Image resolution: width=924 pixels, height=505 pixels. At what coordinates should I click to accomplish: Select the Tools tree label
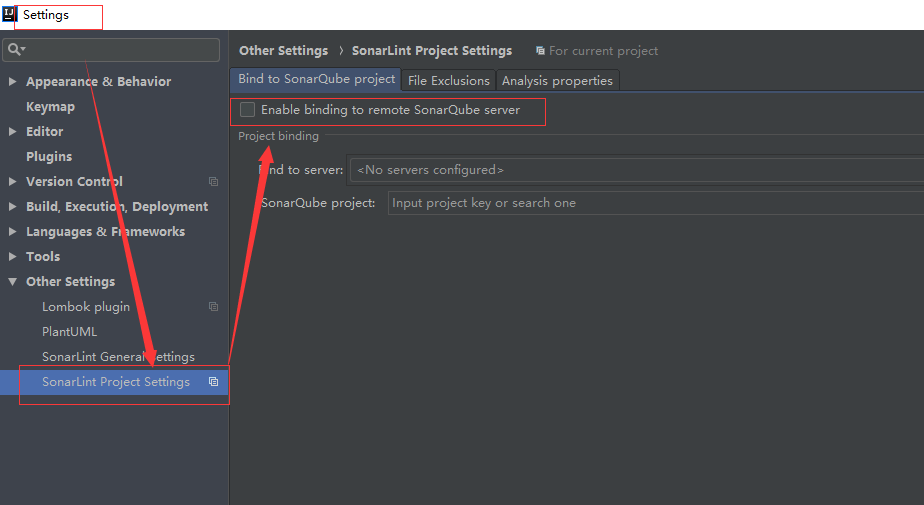click(43, 256)
